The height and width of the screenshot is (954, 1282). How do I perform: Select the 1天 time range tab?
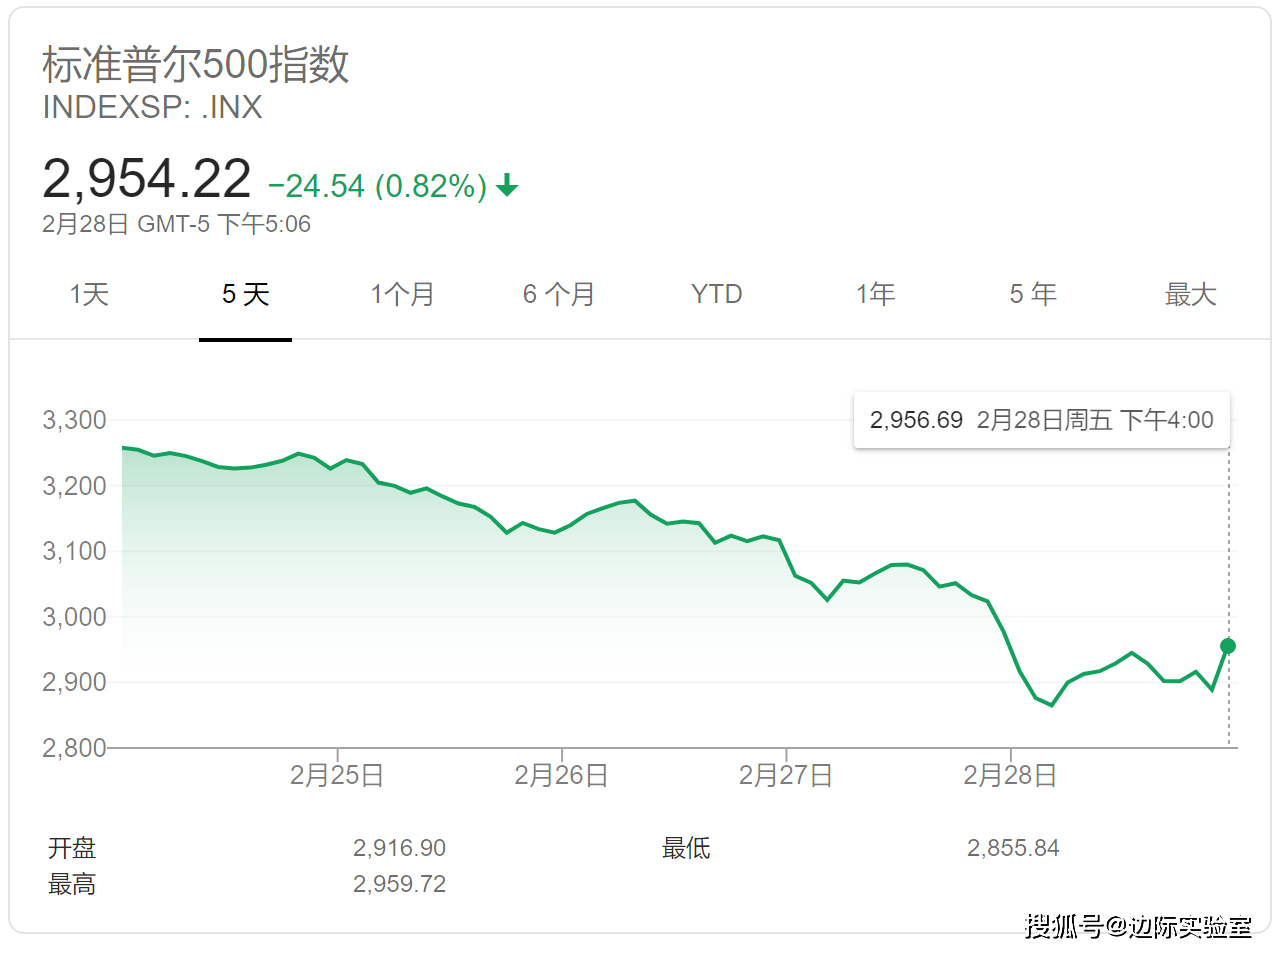89,294
